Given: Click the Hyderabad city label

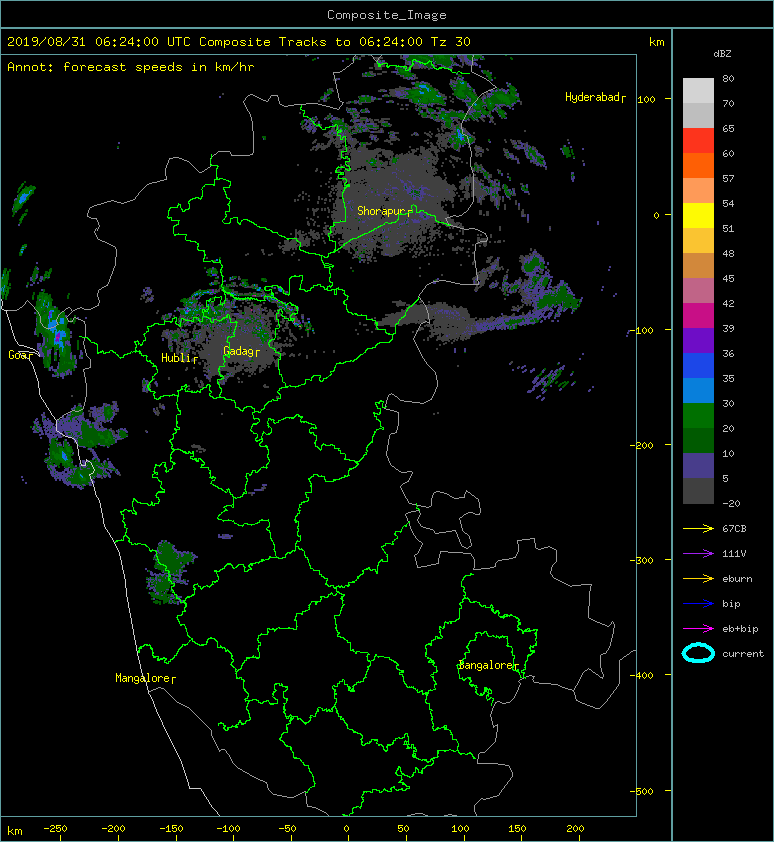Looking at the screenshot, I should pos(593,97).
